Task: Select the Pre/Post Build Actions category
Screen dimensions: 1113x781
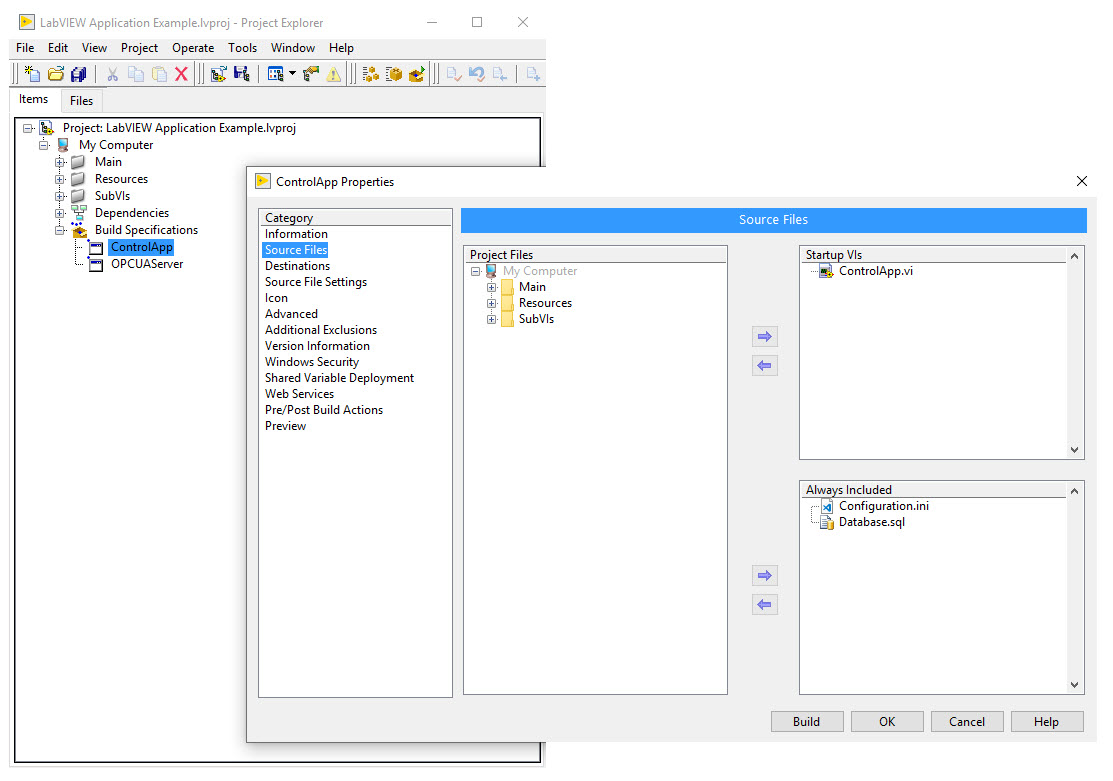Action: click(324, 410)
